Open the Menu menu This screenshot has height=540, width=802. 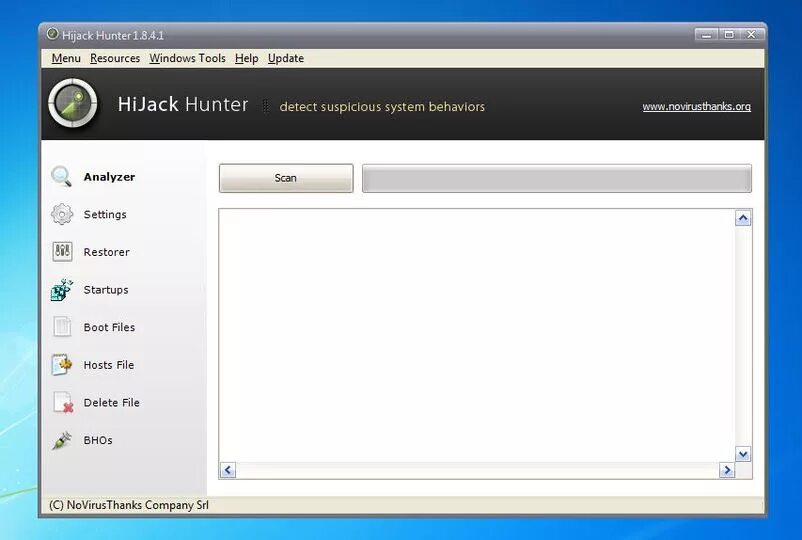pyautogui.click(x=66, y=58)
